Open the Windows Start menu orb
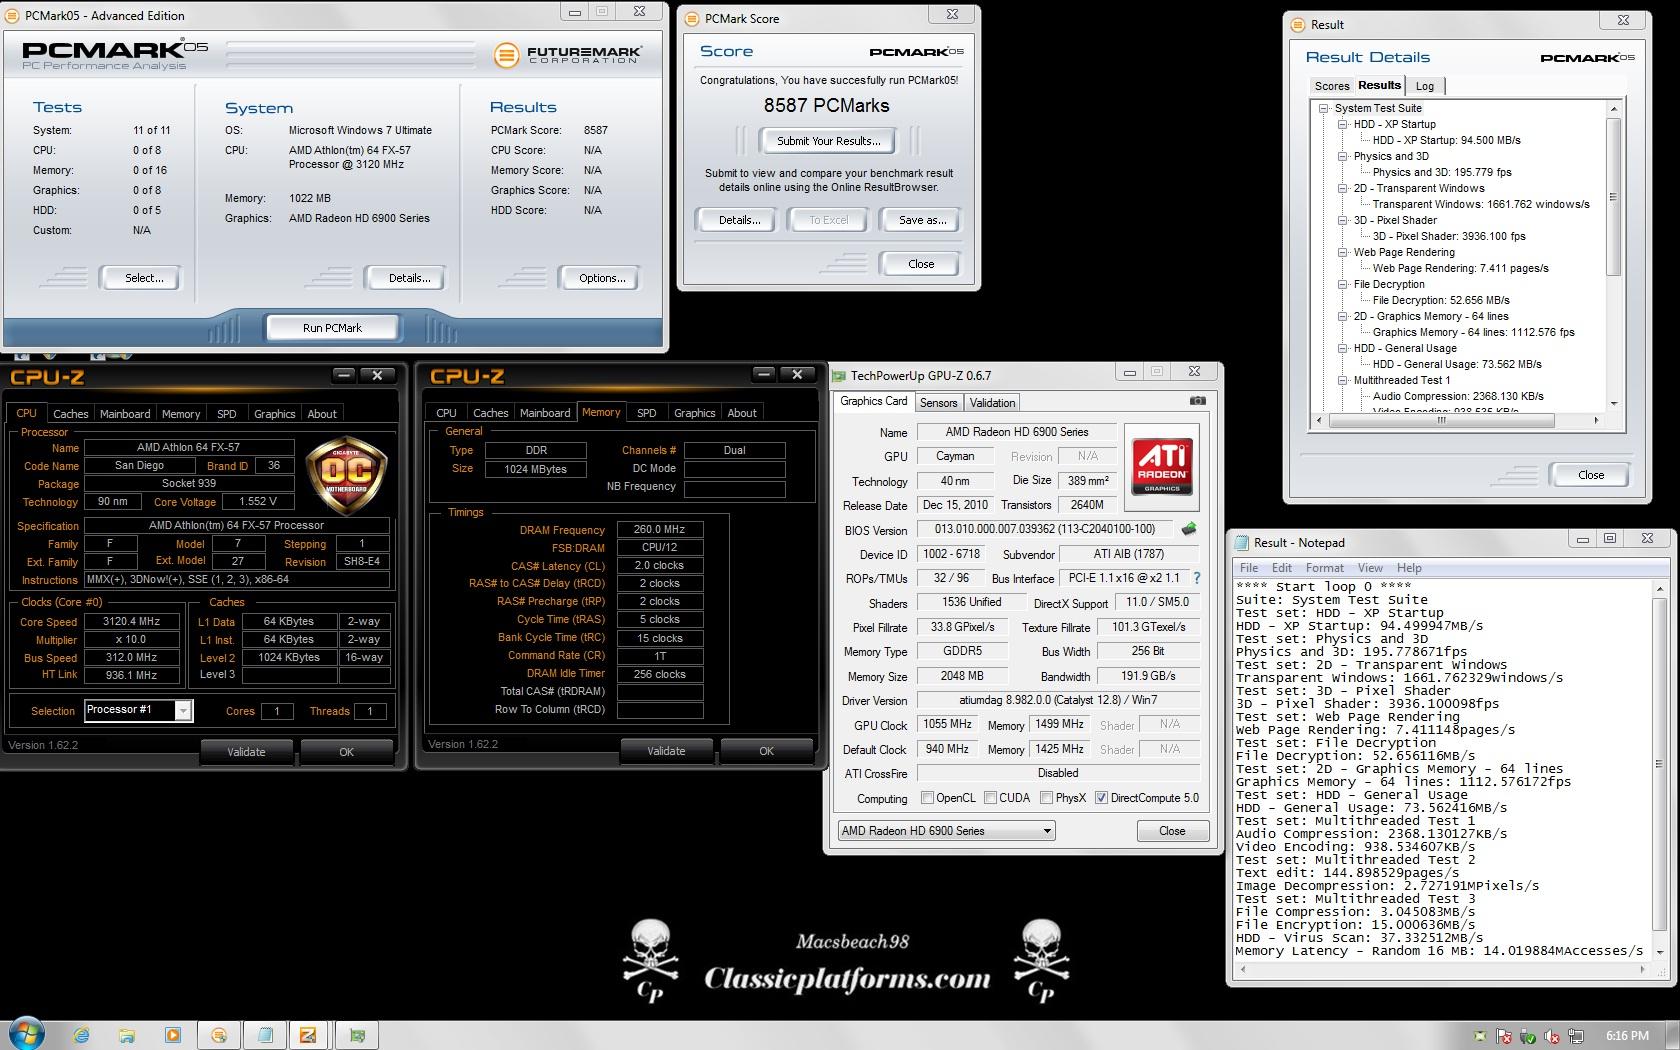This screenshot has height=1050, width=1680. click(x=26, y=1034)
